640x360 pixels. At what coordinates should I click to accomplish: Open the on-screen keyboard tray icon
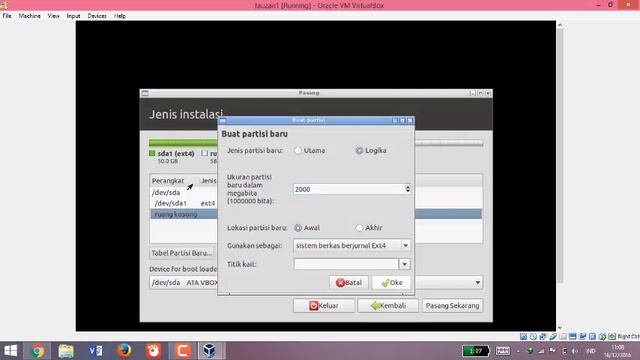[502, 351]
